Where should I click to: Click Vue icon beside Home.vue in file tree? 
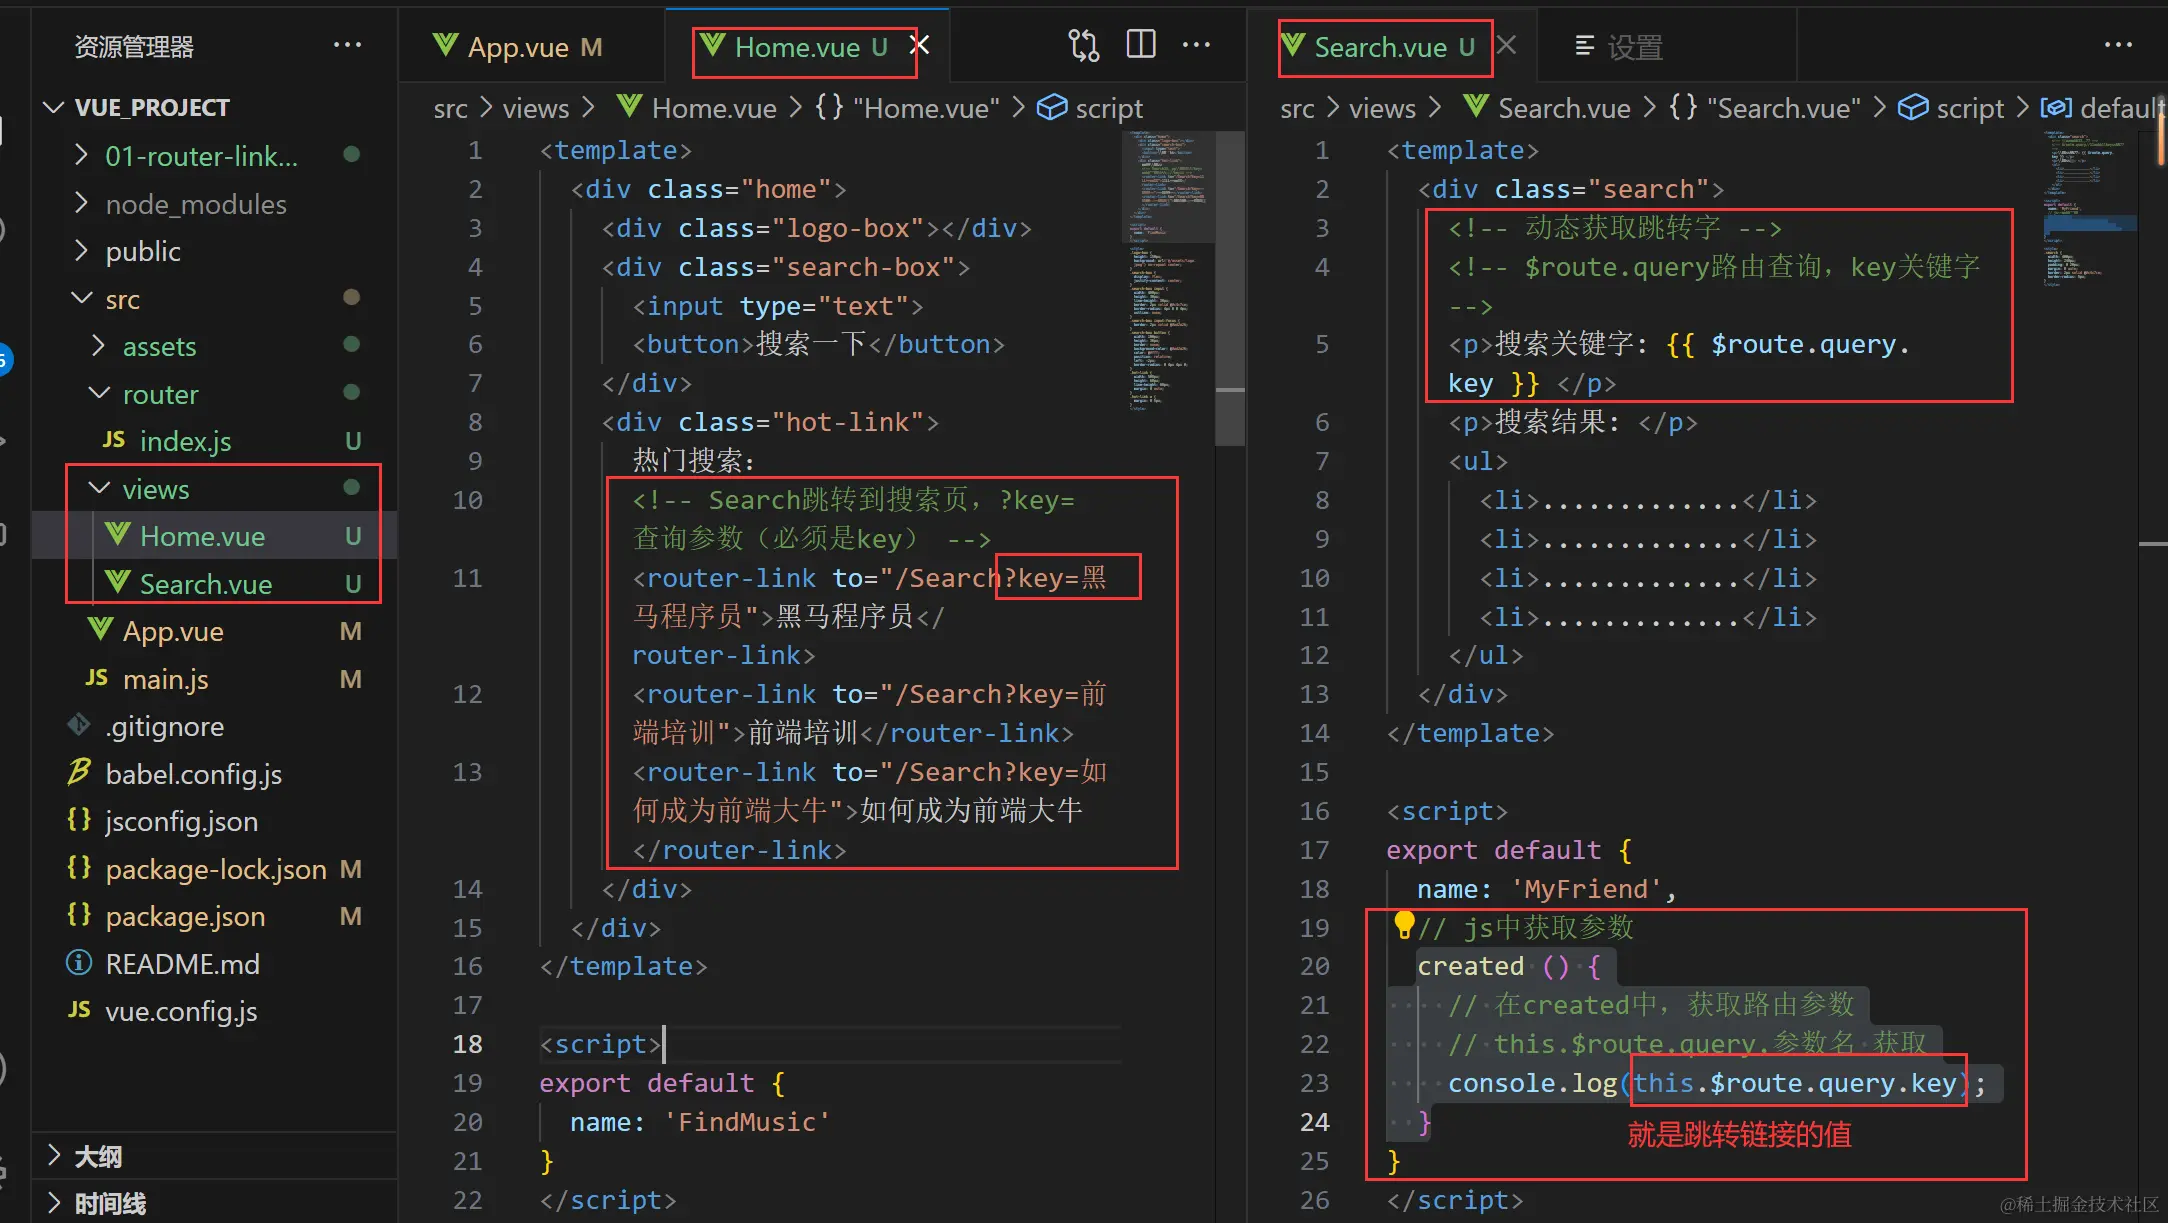118,535
